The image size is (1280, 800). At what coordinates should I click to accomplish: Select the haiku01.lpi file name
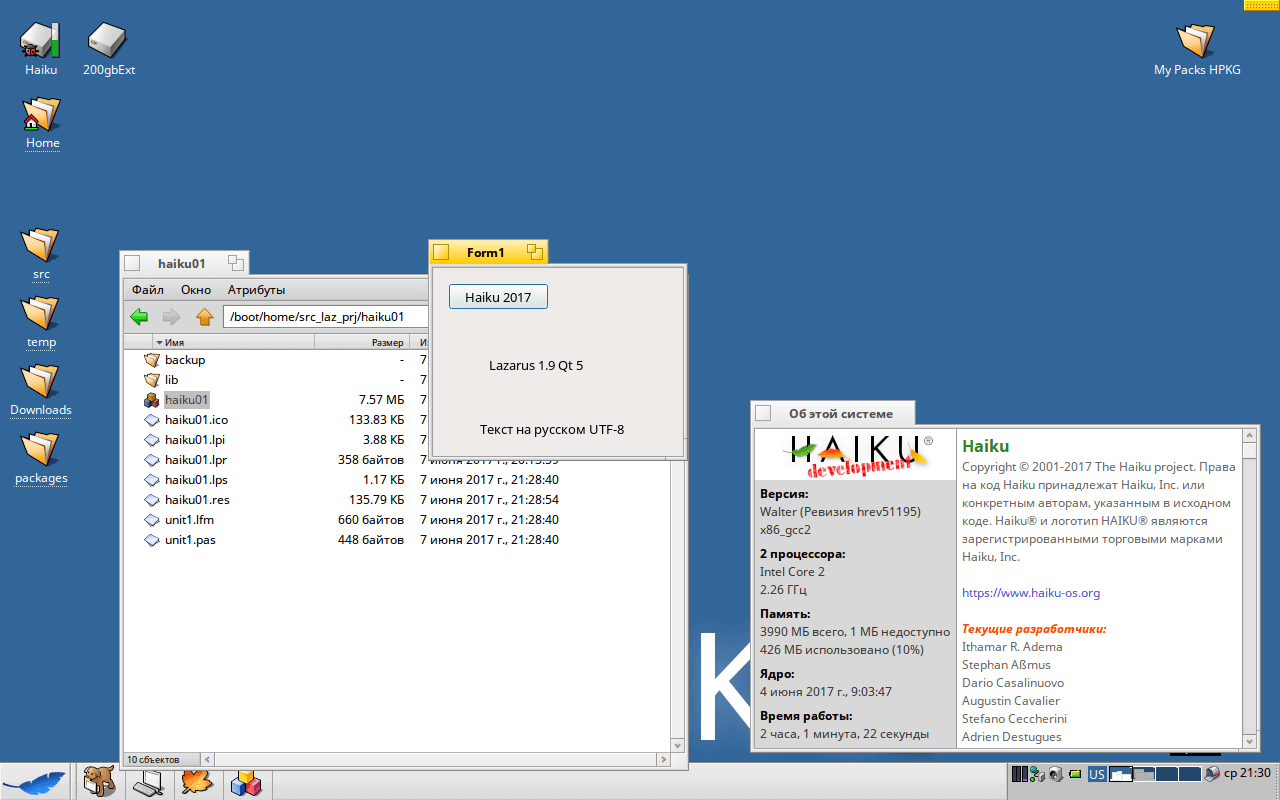click(x=194, y=439)
